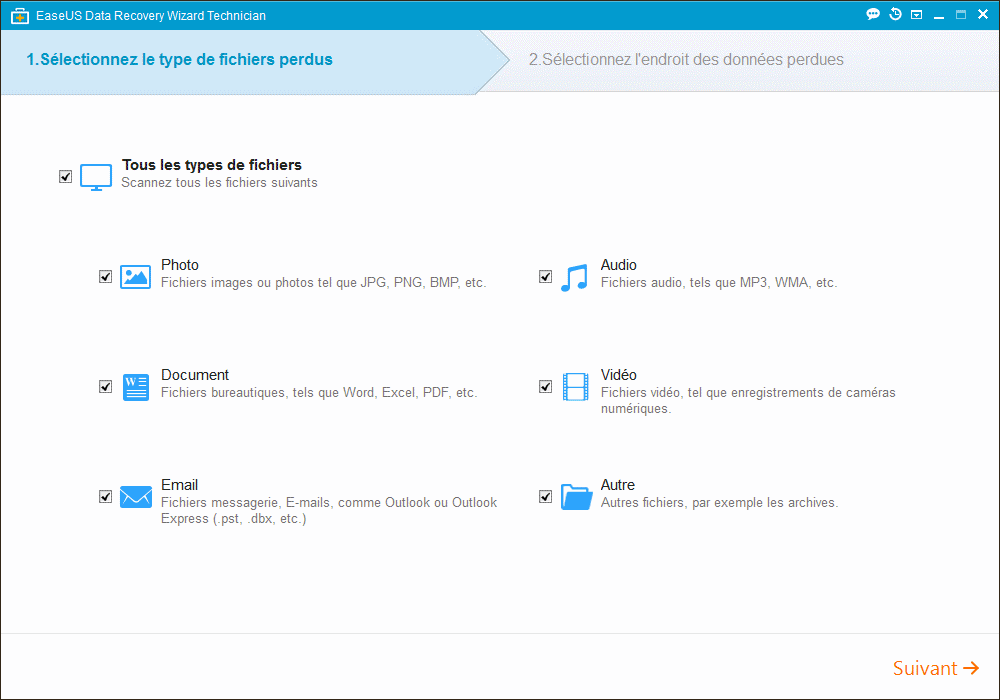Click 'Fichiers audio, tels que MP3' description
This screenshot has width=1000, height=700.
[x=719, y=282]
